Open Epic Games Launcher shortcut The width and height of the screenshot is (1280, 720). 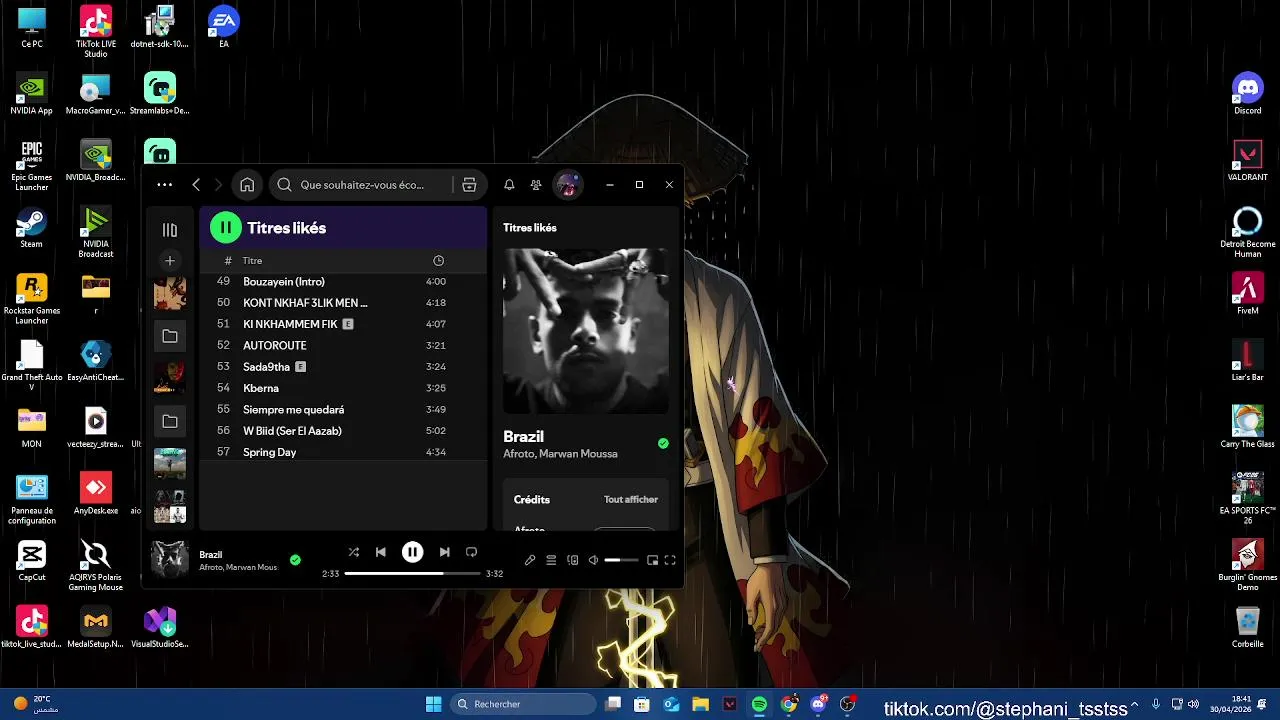[31, 166]
